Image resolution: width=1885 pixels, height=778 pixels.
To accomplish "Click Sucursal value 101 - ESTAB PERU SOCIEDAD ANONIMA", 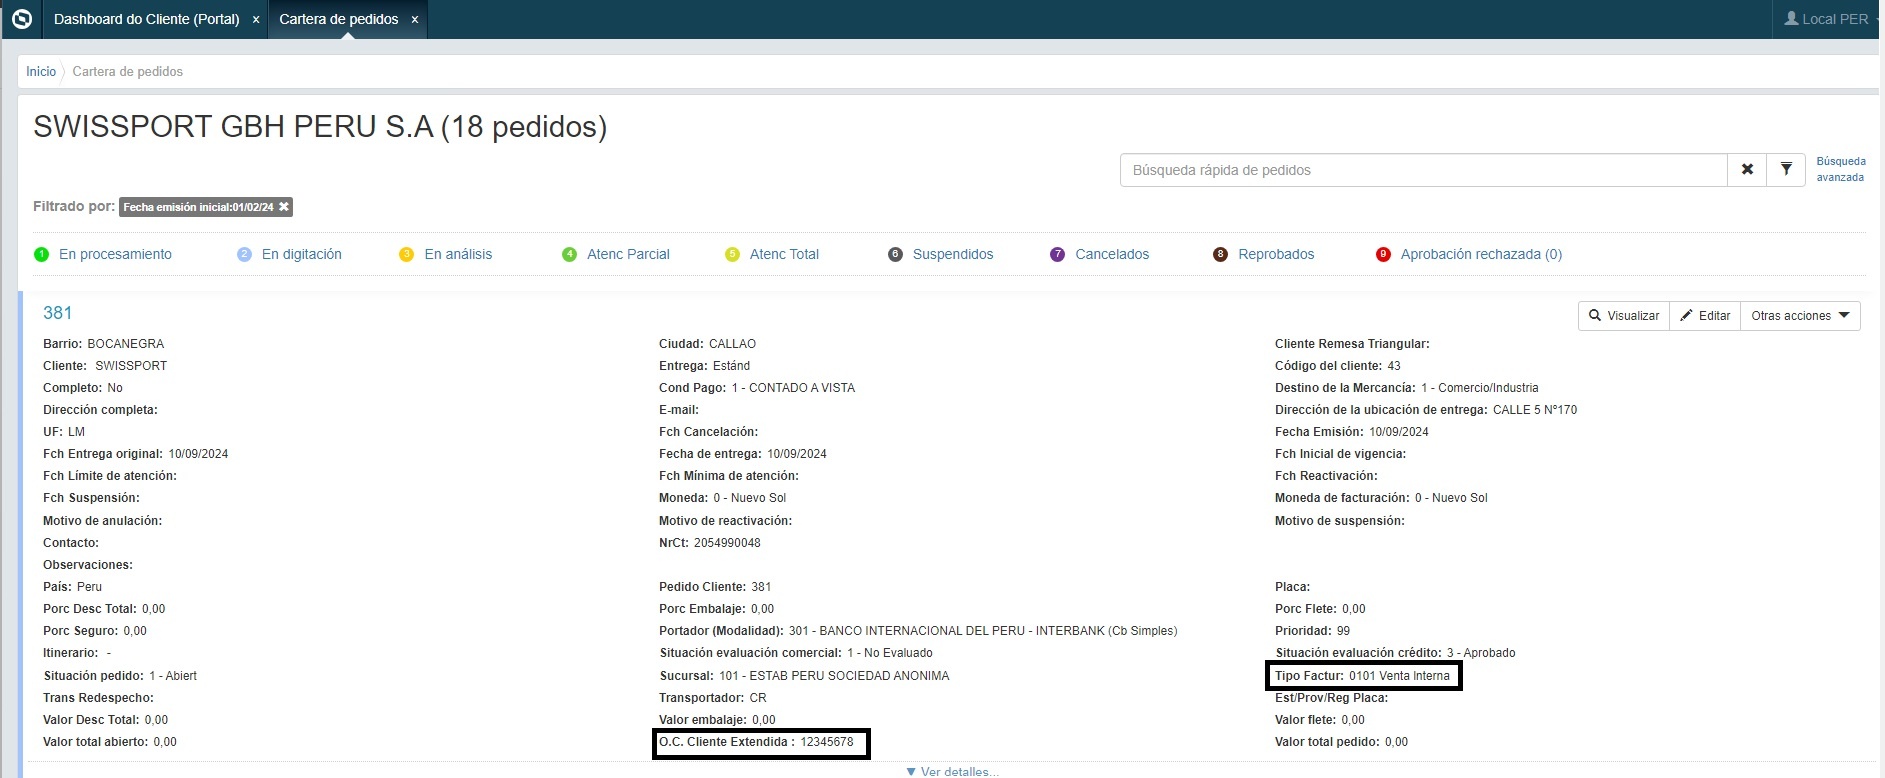I will (834, 676).
